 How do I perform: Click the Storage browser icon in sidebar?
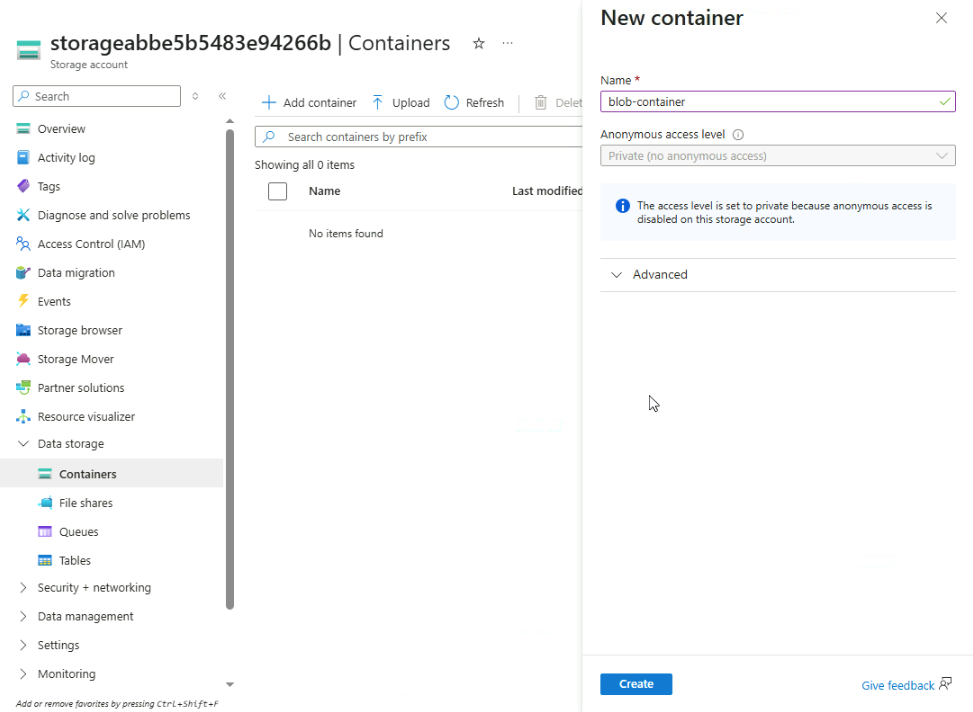23,330
